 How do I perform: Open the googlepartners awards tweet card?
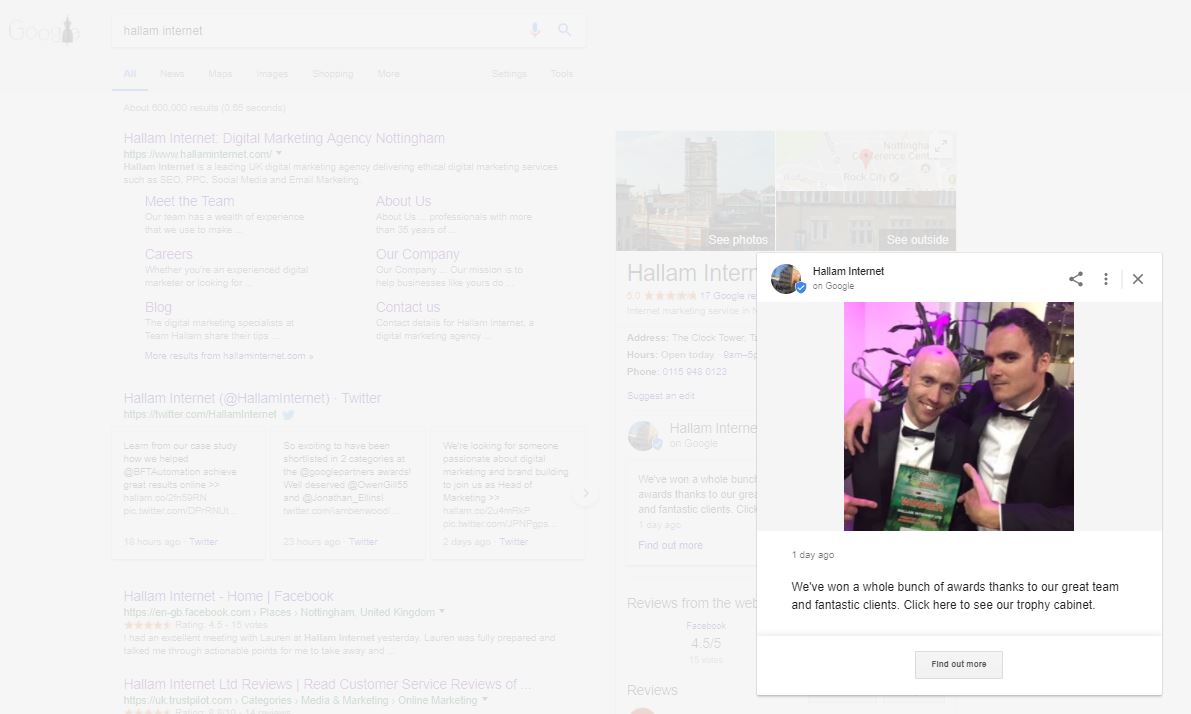point(348,494)
